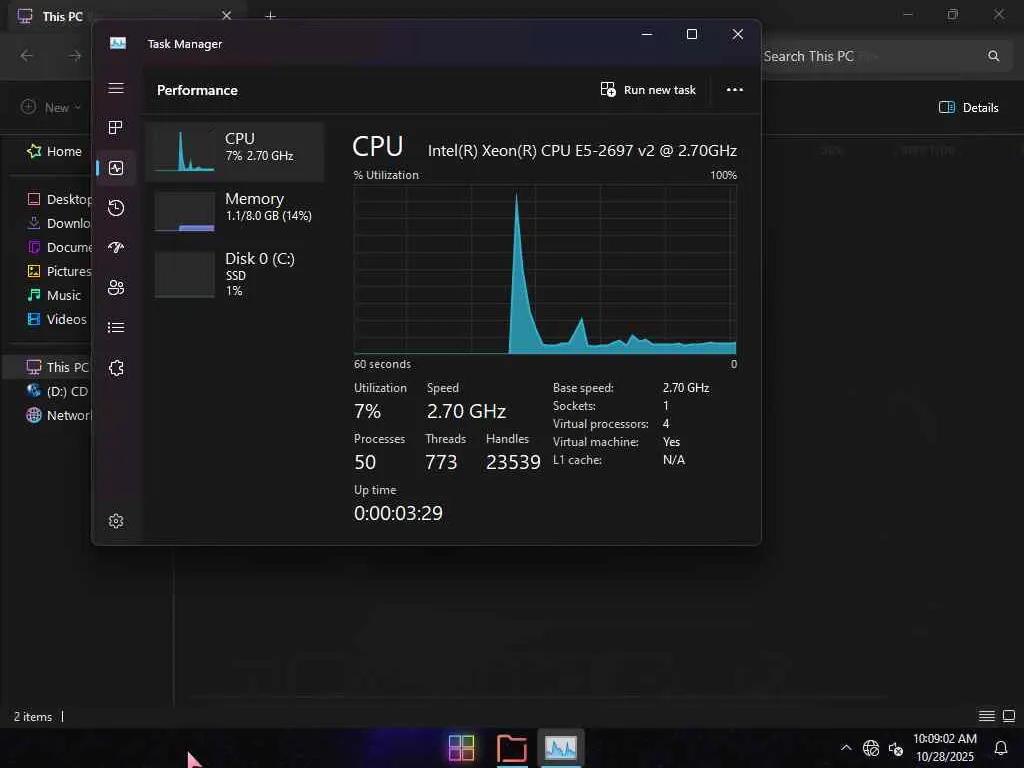Select Memory resource in performance list
Viewport: 1024px width, 768px height.
click(x=234, y=211)
